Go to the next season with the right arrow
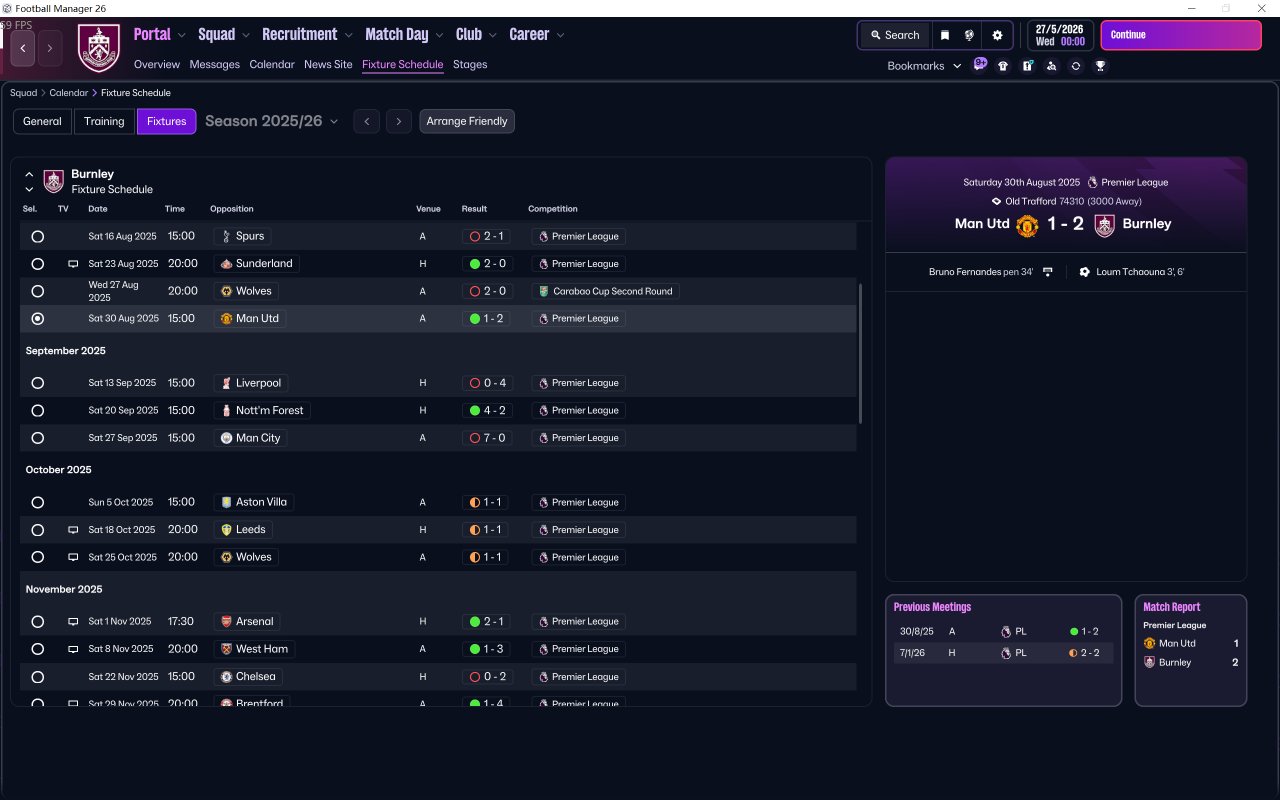Image resolution: width=1280 pixels, height=800 pixels. [x=399, y=121]
